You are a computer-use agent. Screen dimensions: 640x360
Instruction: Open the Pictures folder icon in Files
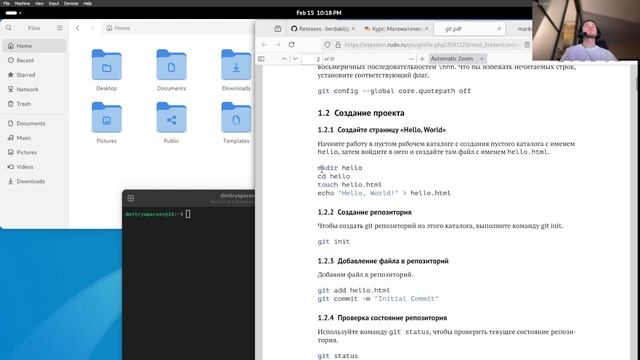(107, 118)
